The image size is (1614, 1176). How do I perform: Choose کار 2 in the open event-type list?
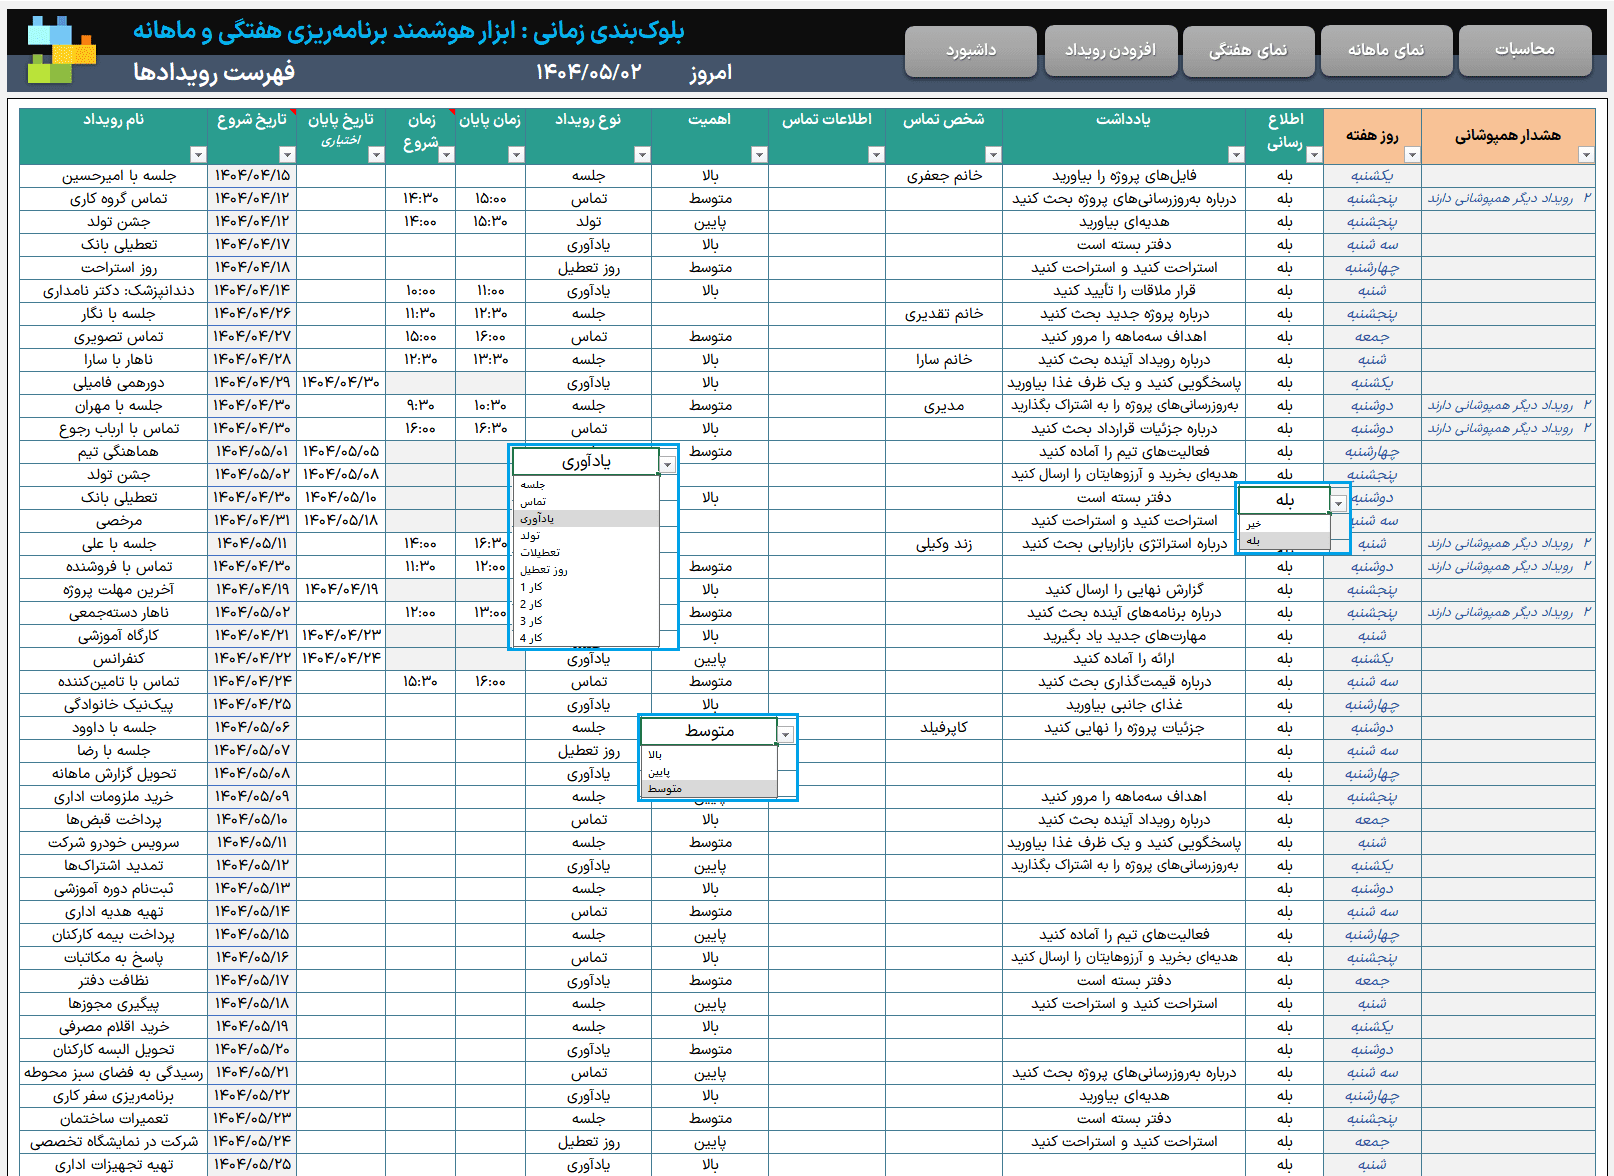click(586, 604)
